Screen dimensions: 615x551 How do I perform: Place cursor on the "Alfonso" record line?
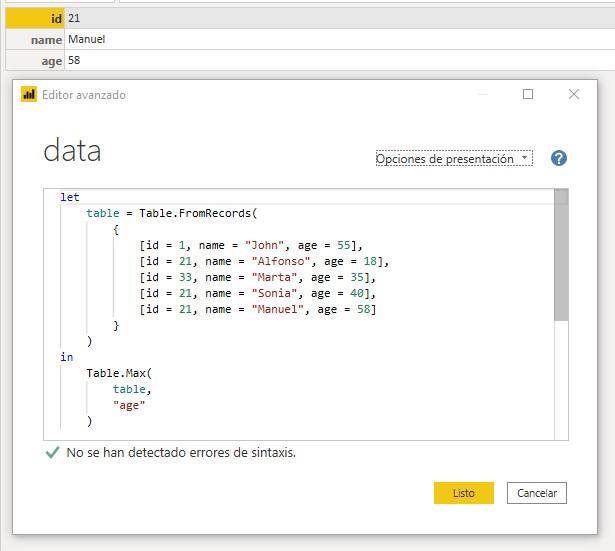(x=263, y=261)
